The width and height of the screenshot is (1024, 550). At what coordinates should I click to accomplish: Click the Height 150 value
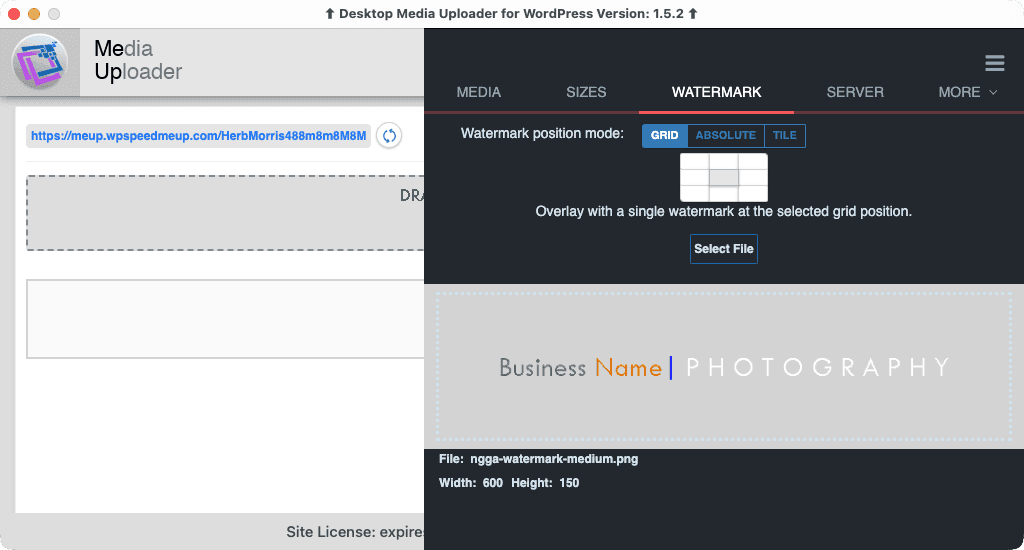(569, 483)
